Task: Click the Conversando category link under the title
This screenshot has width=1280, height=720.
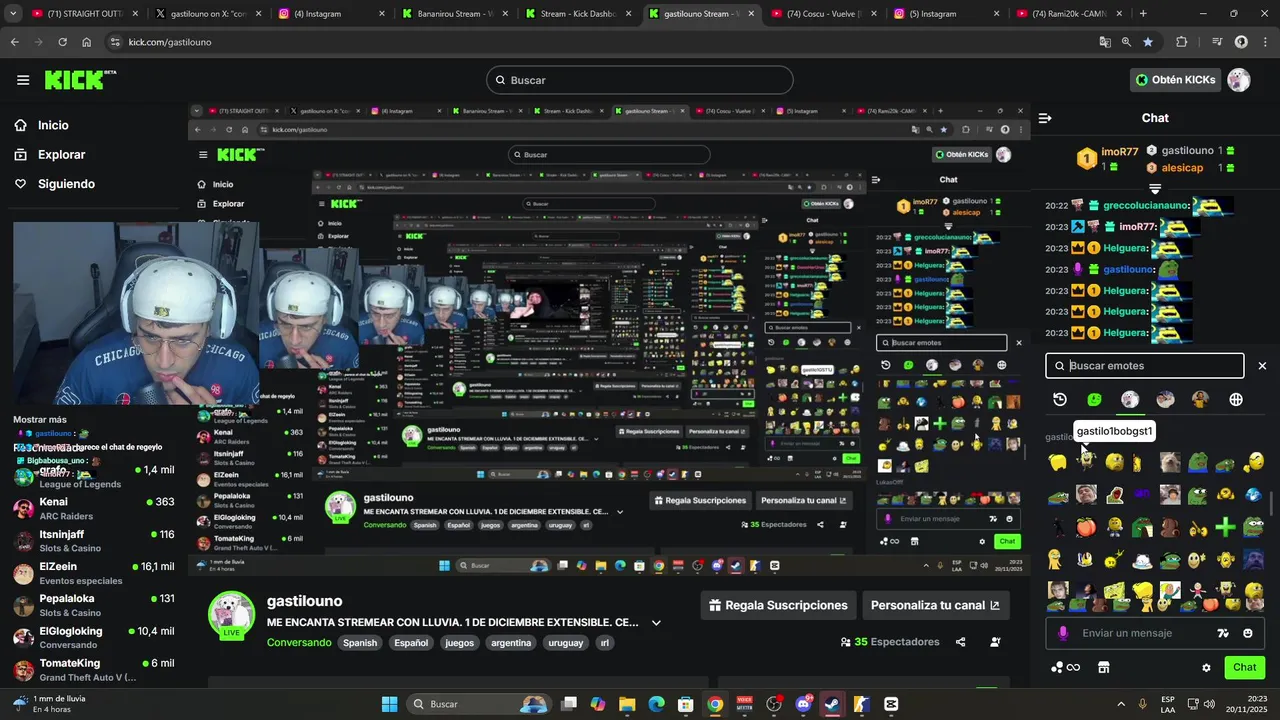Action: (x=299, y=643)
